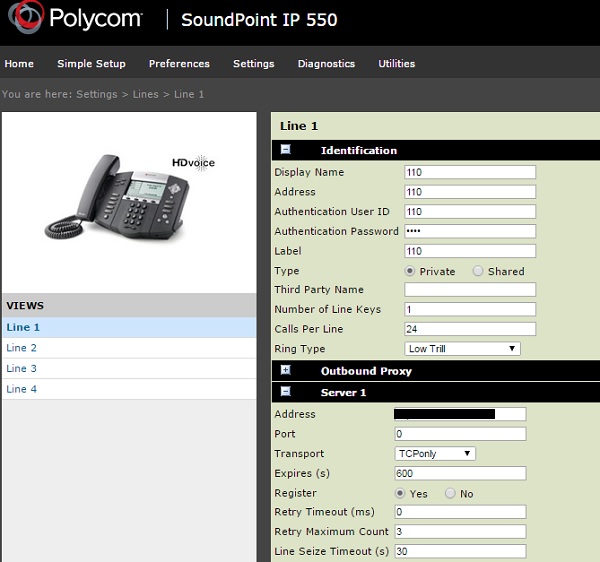Click the Label input field
Screen dimensions: 600x562
click(x=470, y=251)
